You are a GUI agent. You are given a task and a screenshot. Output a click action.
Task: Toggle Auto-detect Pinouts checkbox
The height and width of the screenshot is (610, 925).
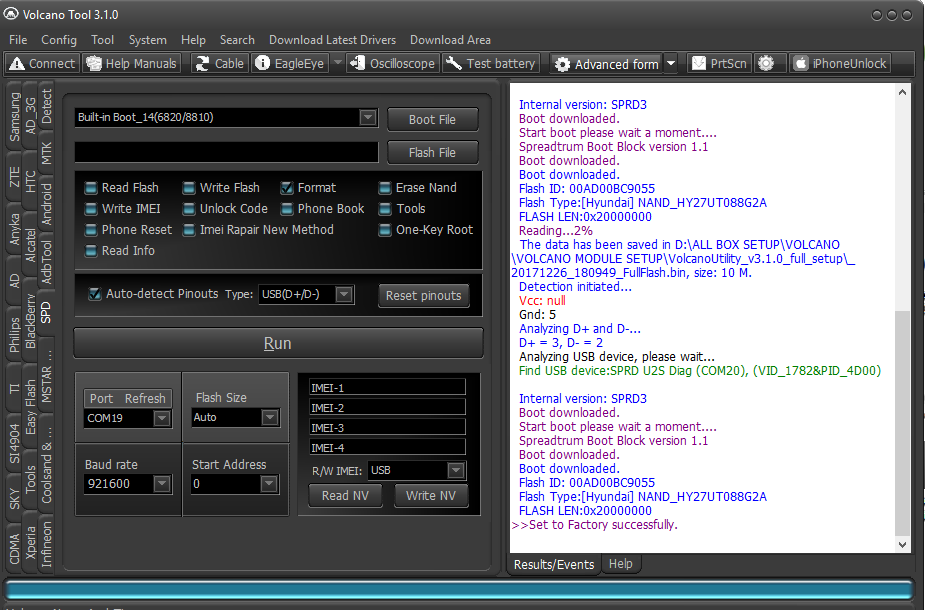[94, 294]
